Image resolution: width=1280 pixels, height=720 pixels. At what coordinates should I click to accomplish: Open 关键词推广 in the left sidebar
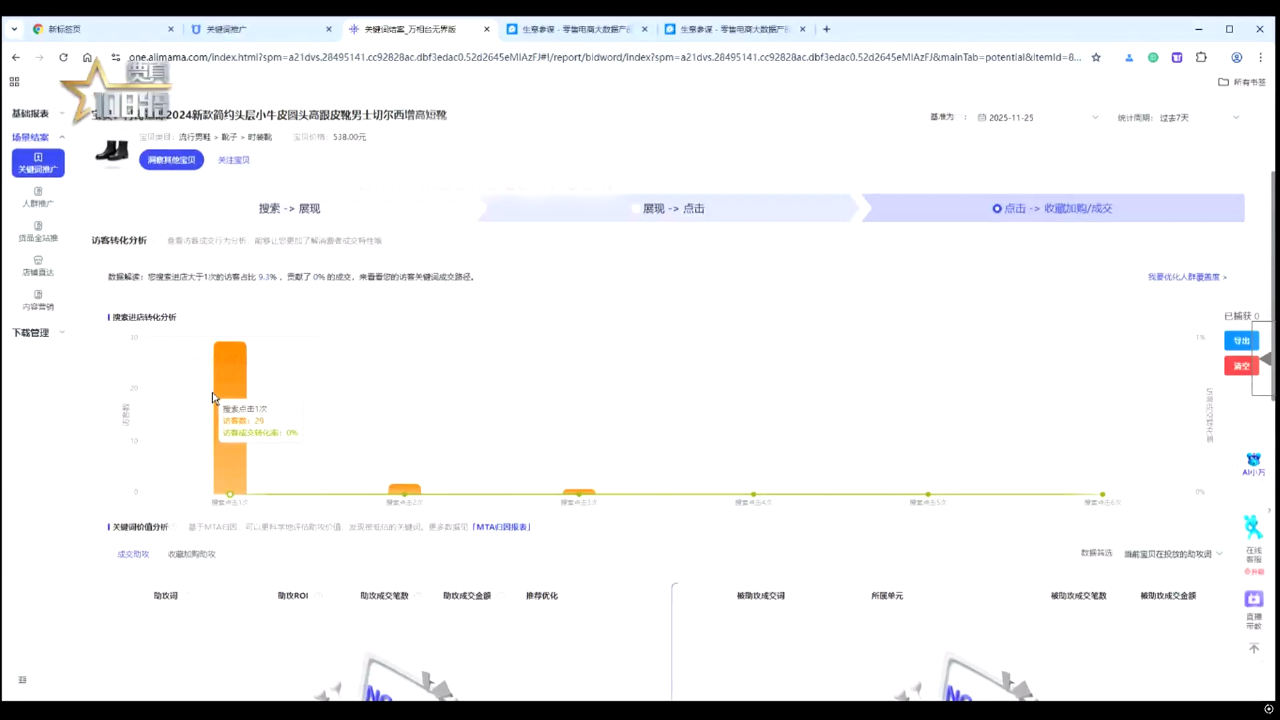click(38, 163)
